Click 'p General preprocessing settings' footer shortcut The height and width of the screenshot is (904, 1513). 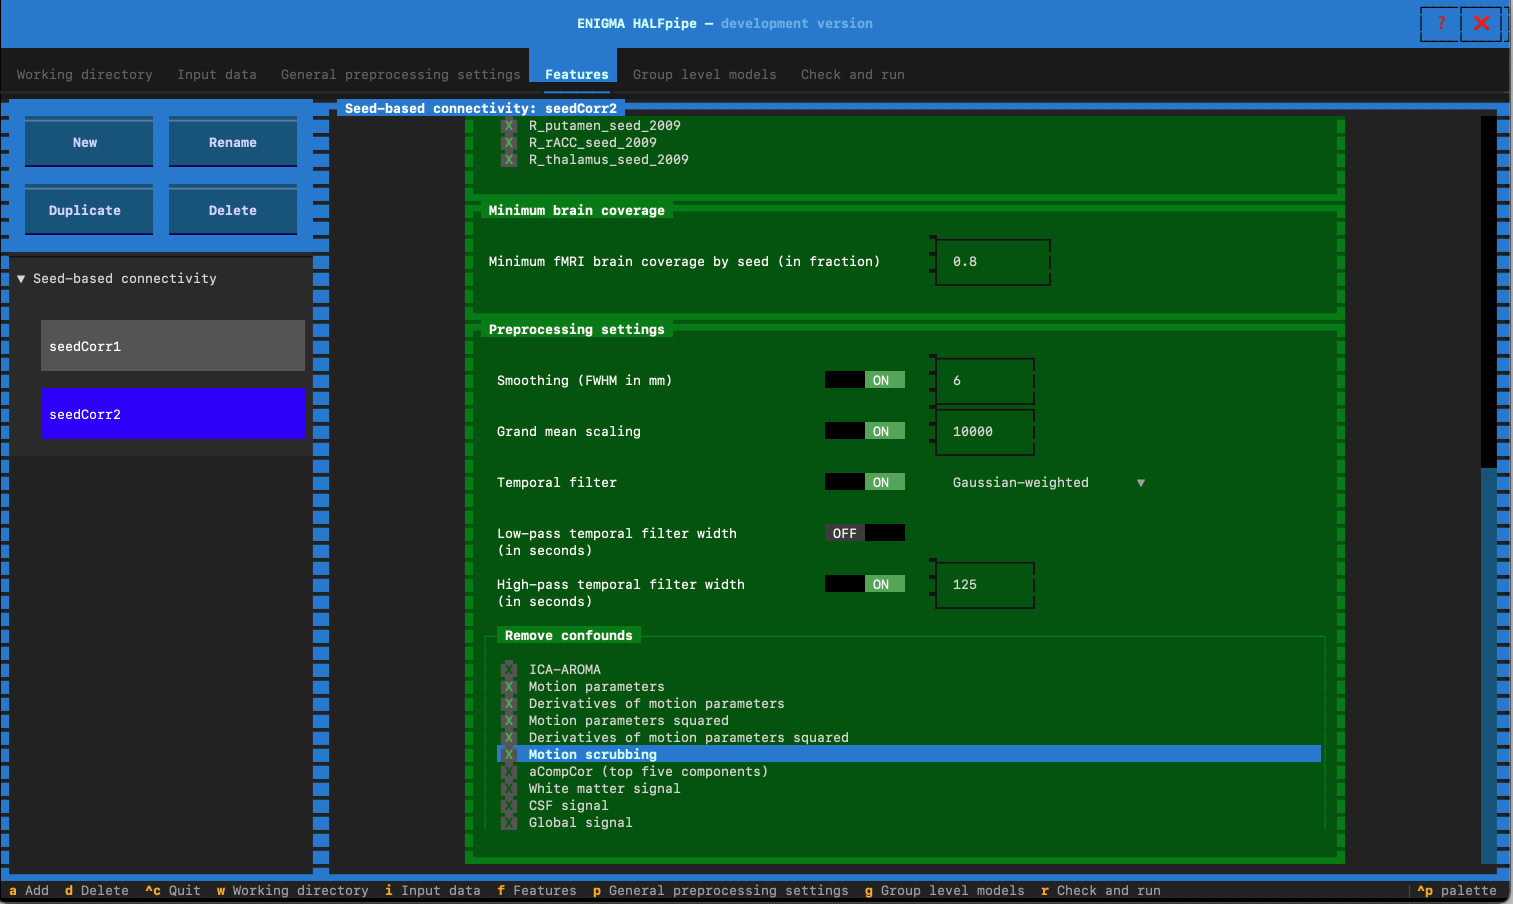[721, 891]
